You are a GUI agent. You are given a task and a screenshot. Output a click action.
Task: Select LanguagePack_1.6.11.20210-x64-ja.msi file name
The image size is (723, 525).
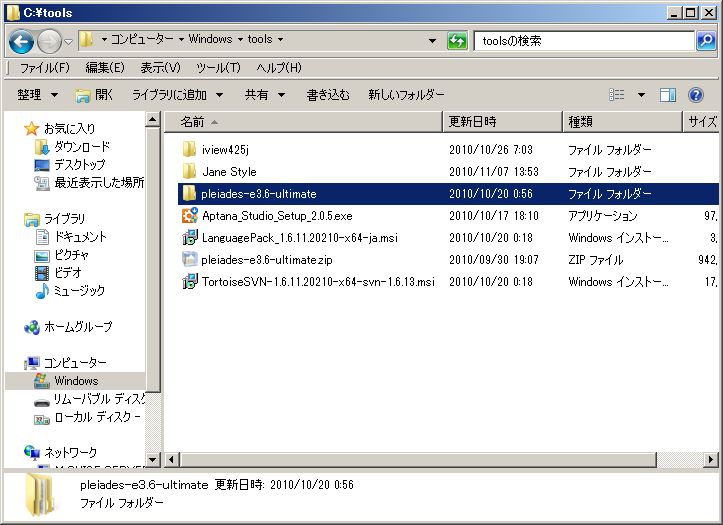point(300,238)
